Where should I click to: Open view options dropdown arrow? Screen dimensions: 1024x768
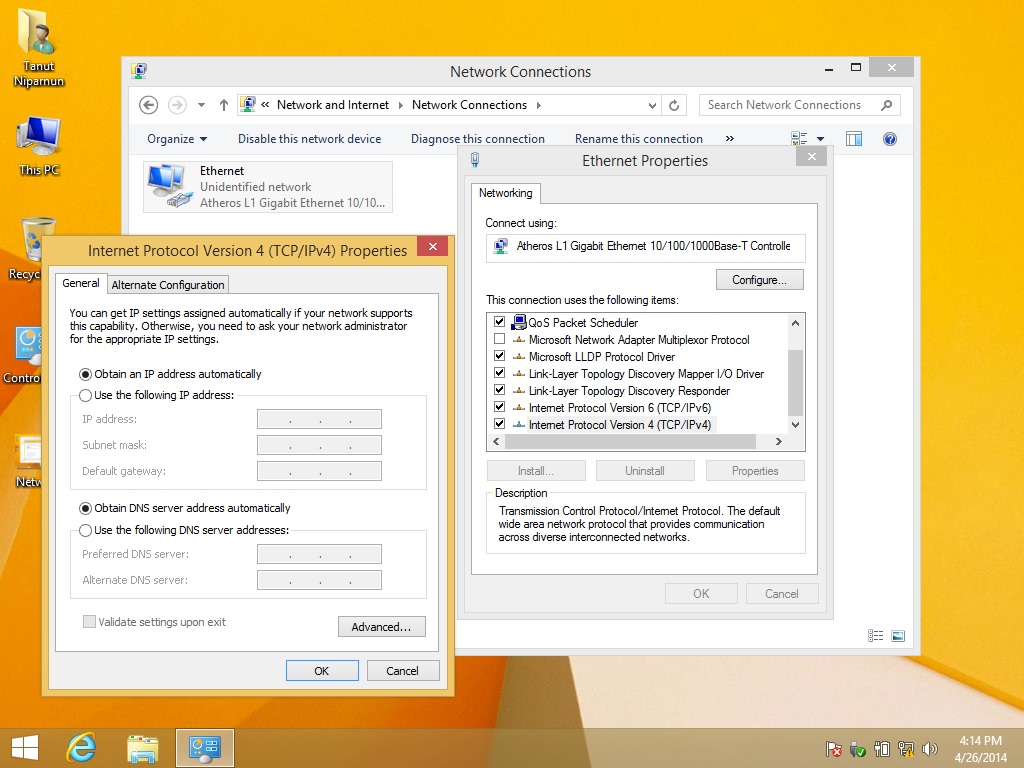820,138
